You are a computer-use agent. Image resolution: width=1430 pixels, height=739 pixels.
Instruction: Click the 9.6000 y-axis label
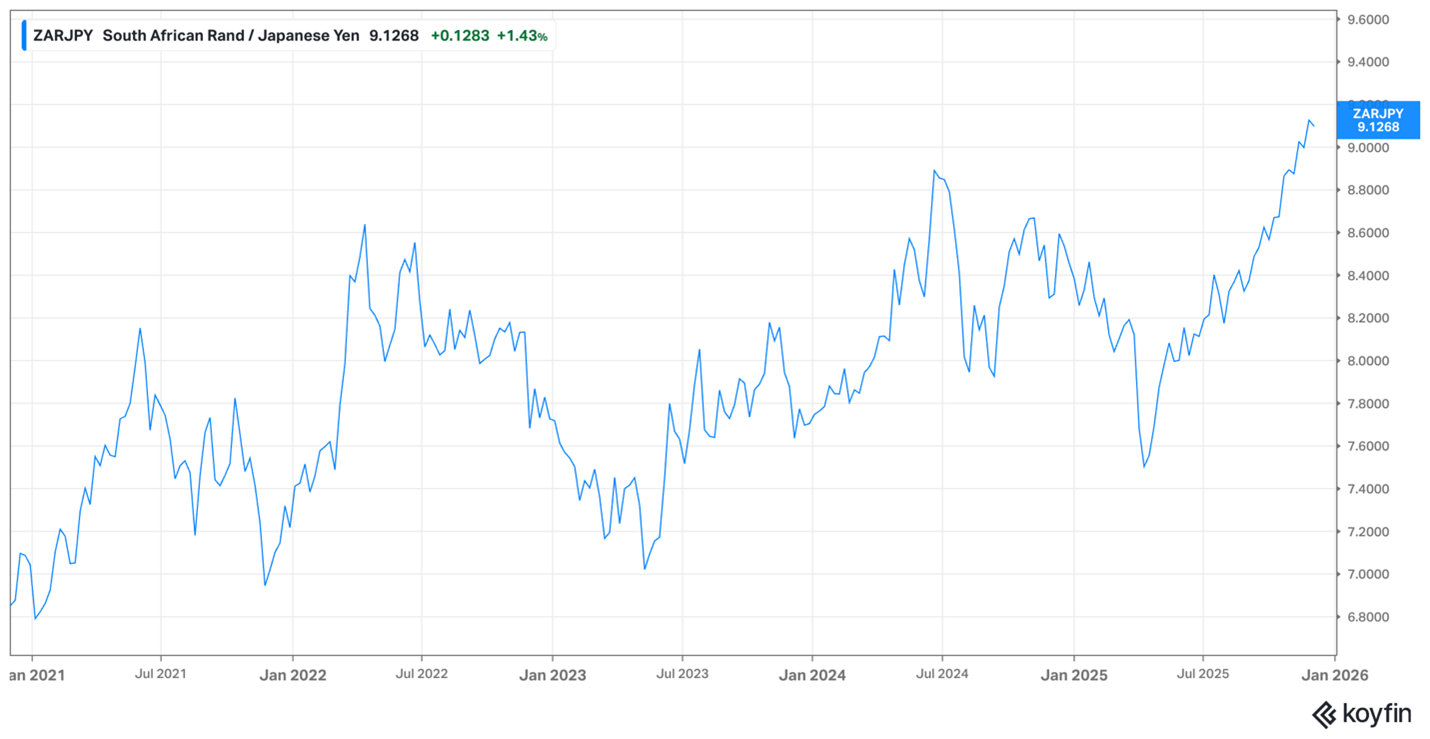click(1369, 19)
